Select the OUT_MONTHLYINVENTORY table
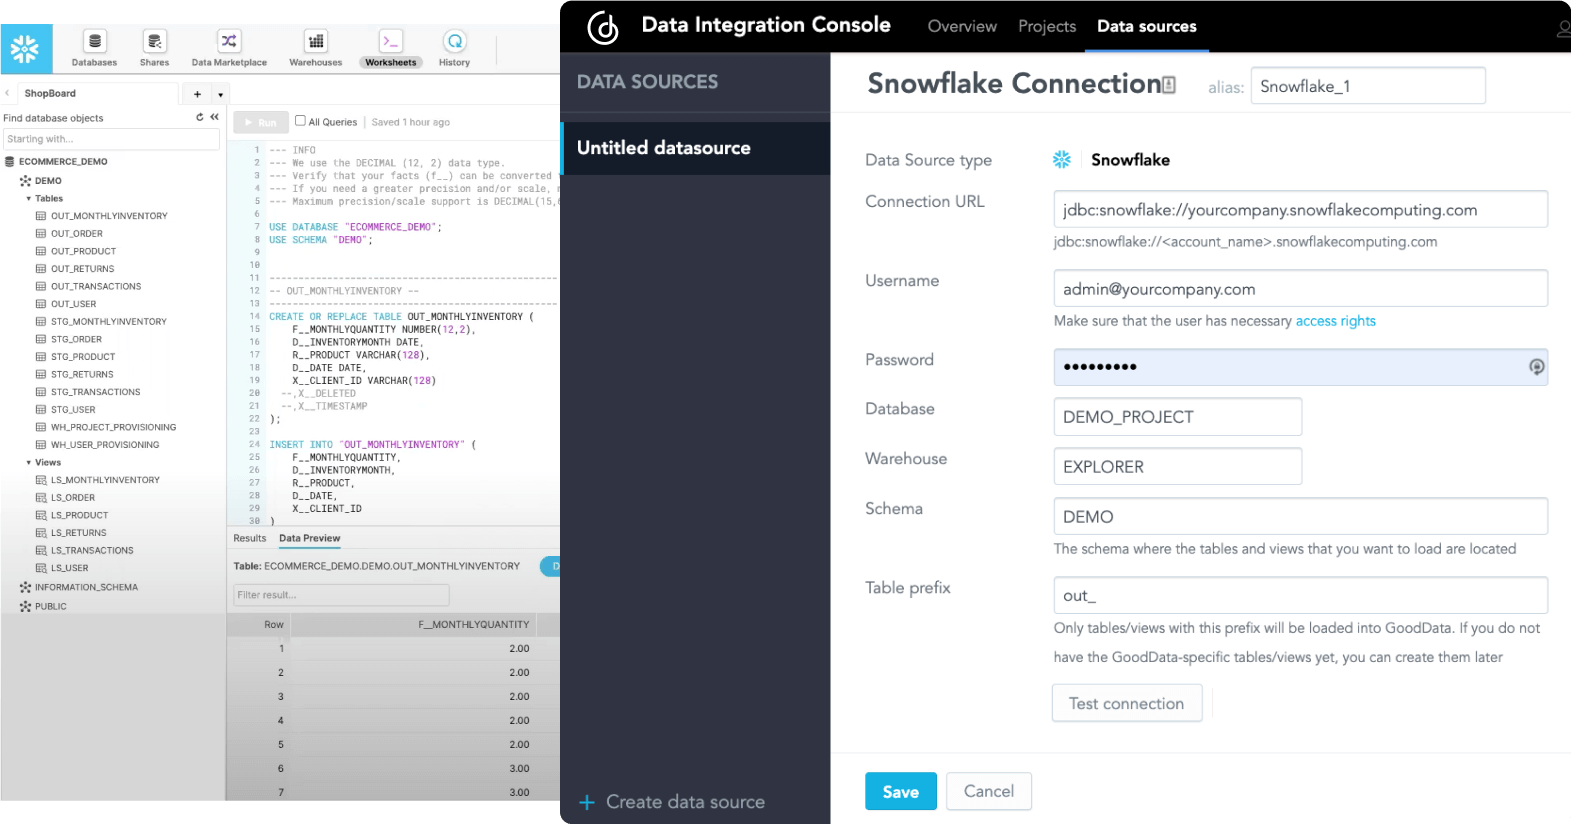1571x824 pixels. [x=109, y=216]
